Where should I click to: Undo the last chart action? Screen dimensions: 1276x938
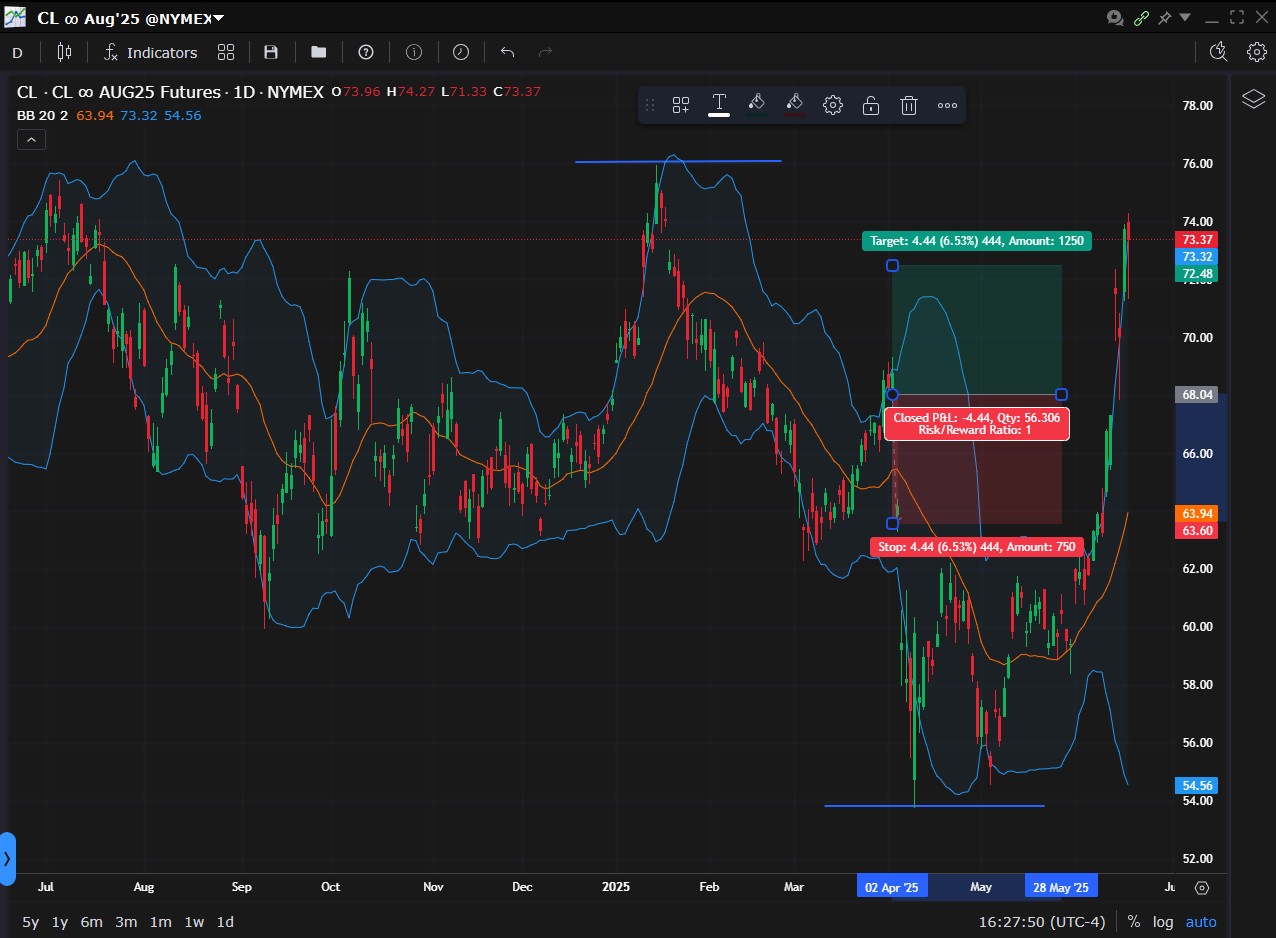[506, 52]
